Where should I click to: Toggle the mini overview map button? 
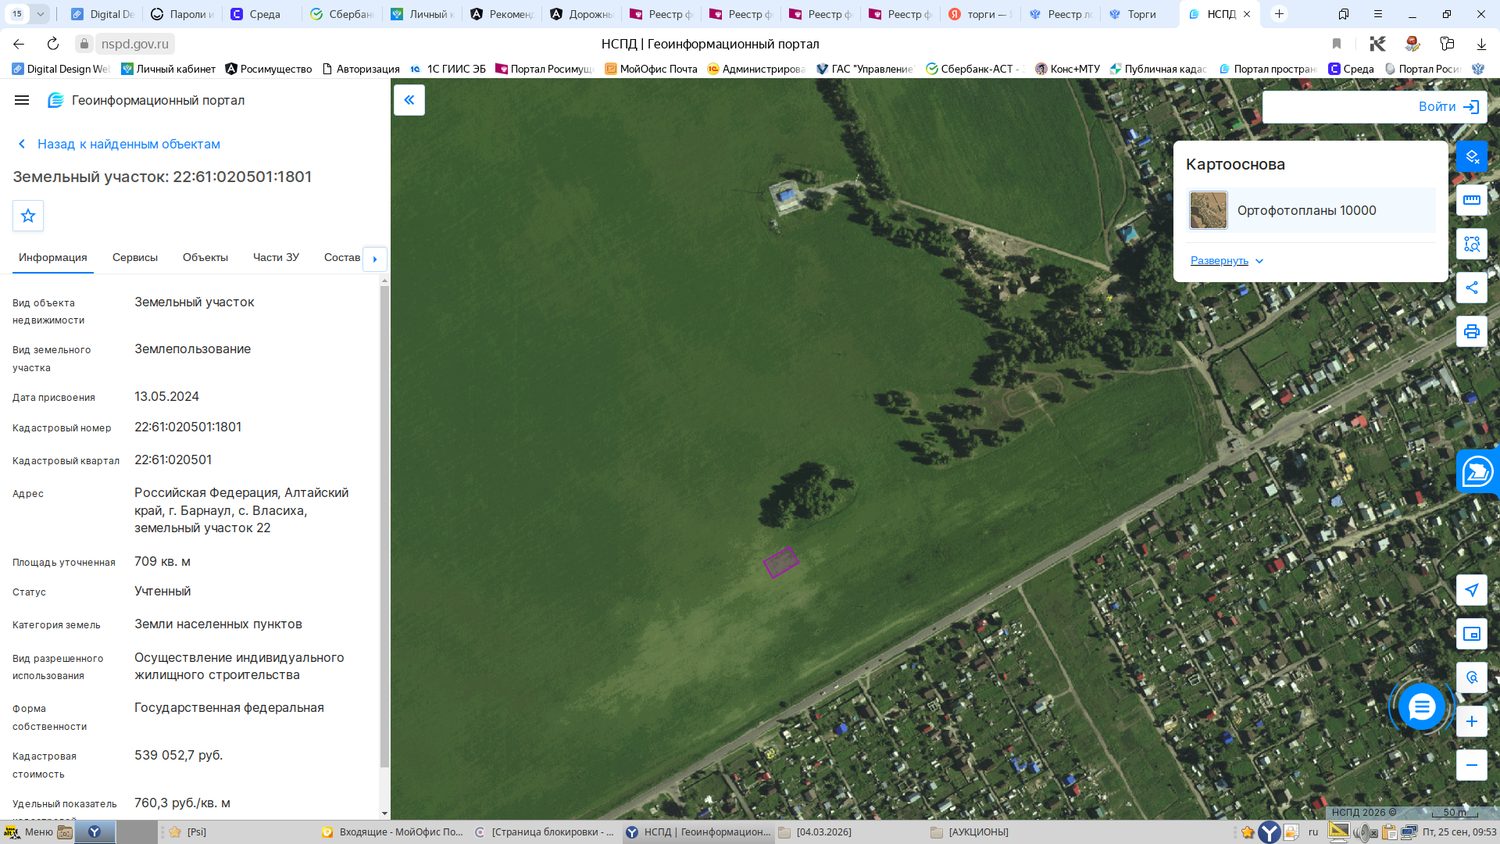(x=1472, y=634)
